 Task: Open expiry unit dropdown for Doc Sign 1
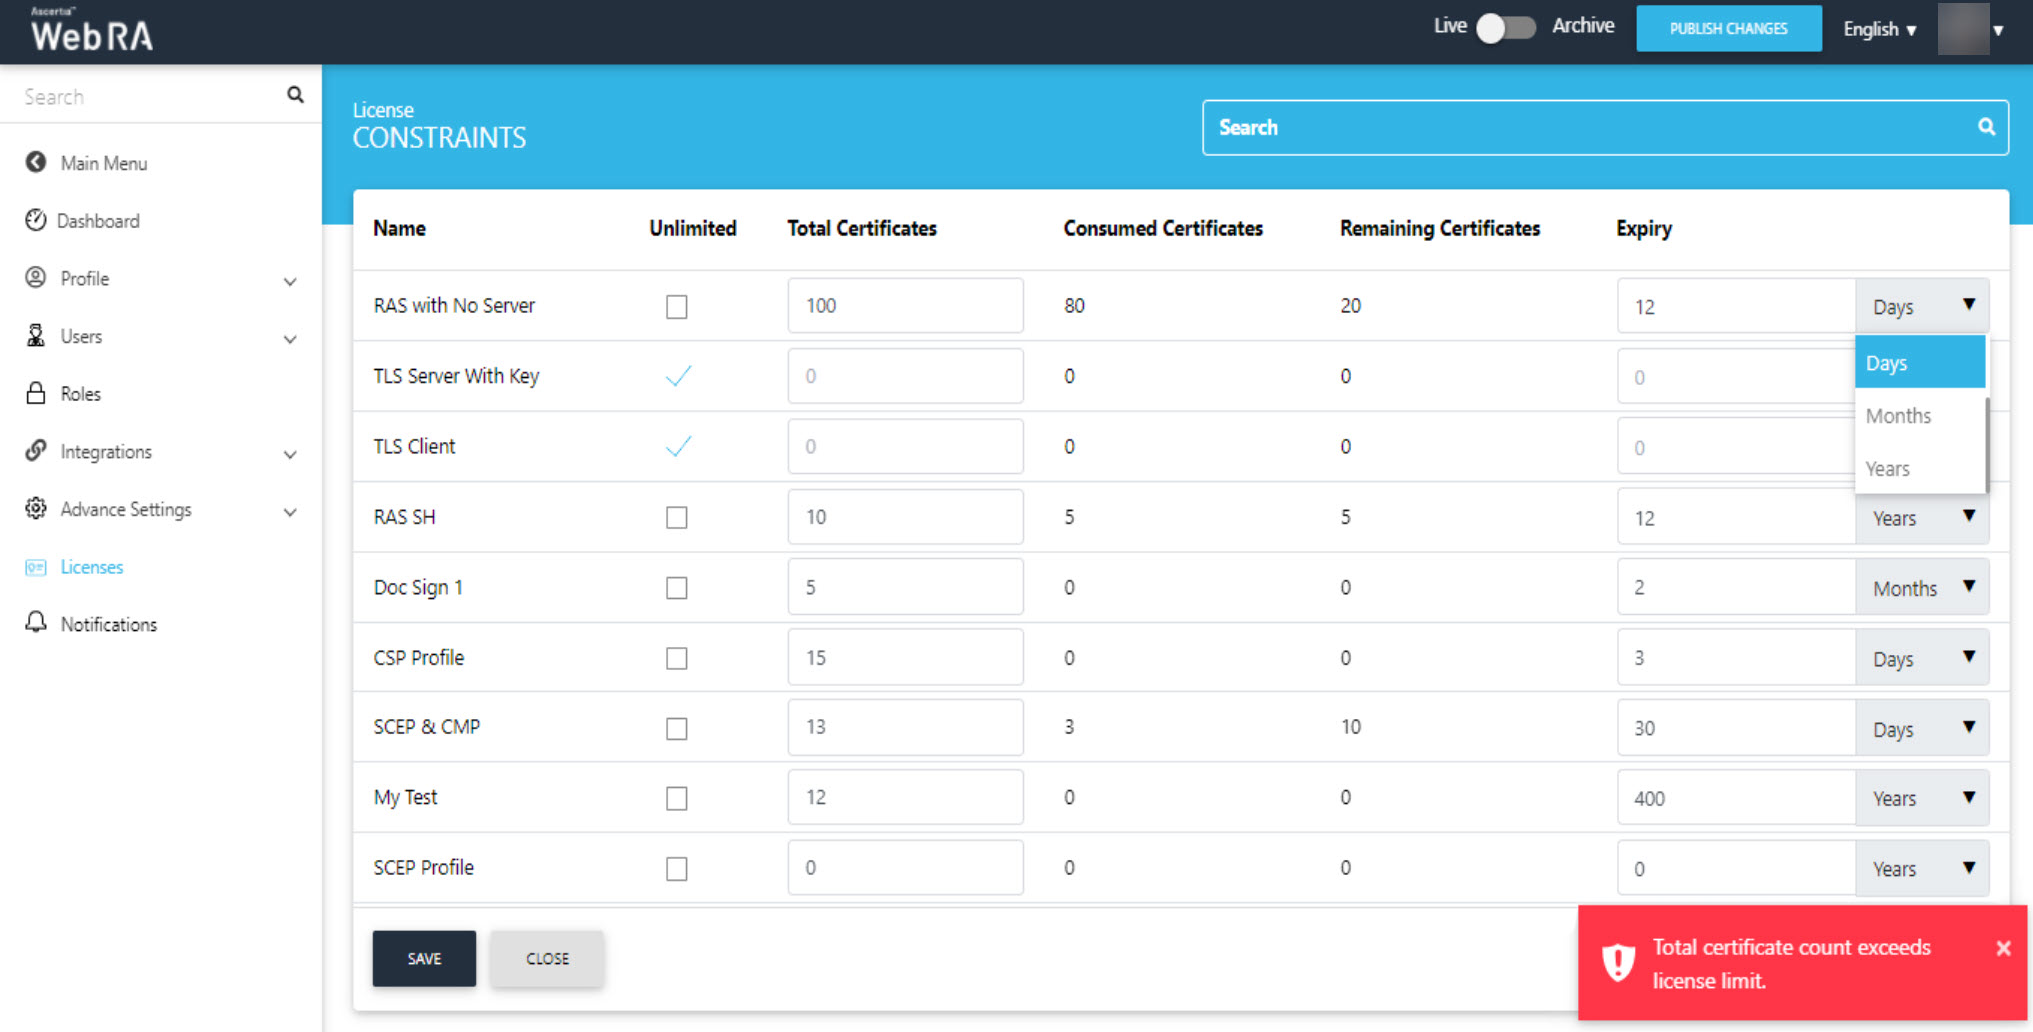point(1921,587)
